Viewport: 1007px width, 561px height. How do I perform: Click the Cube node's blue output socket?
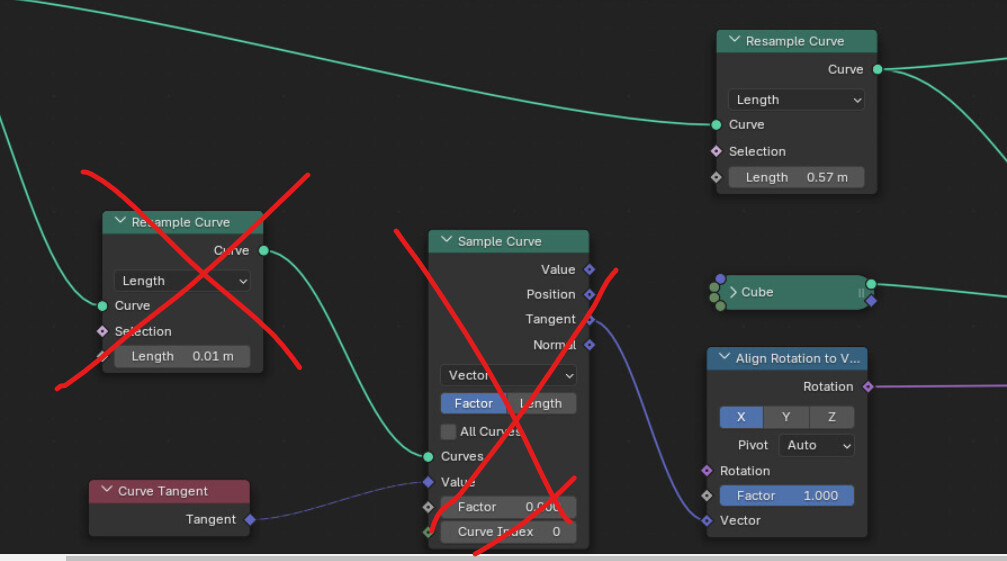coord(871,300)
